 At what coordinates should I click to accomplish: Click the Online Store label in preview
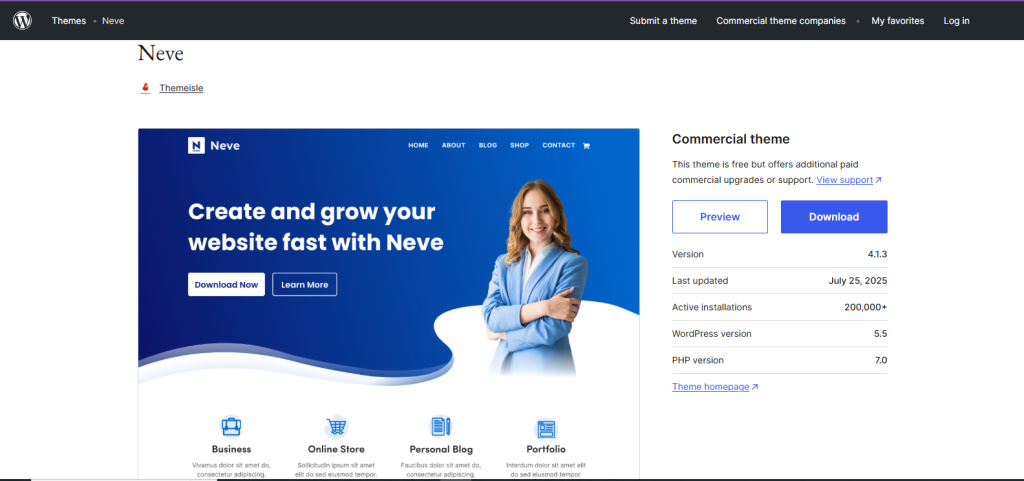point(336,449)
